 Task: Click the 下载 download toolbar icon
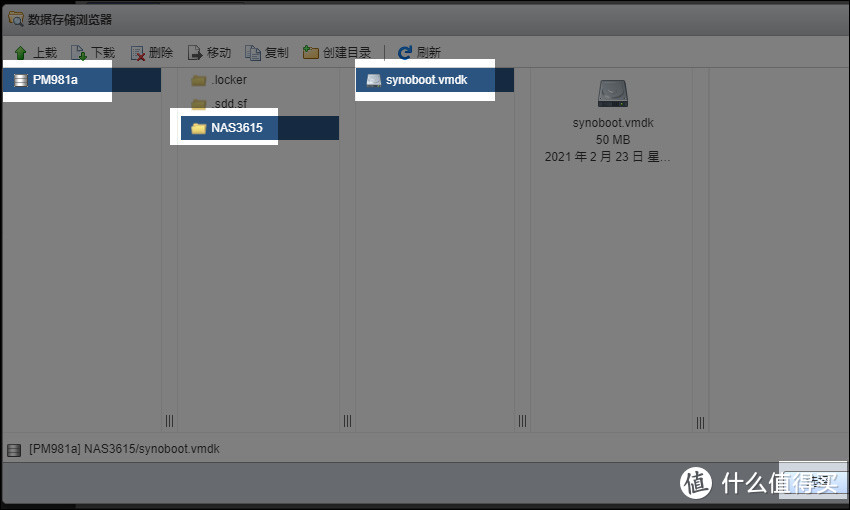click(78, 53)
